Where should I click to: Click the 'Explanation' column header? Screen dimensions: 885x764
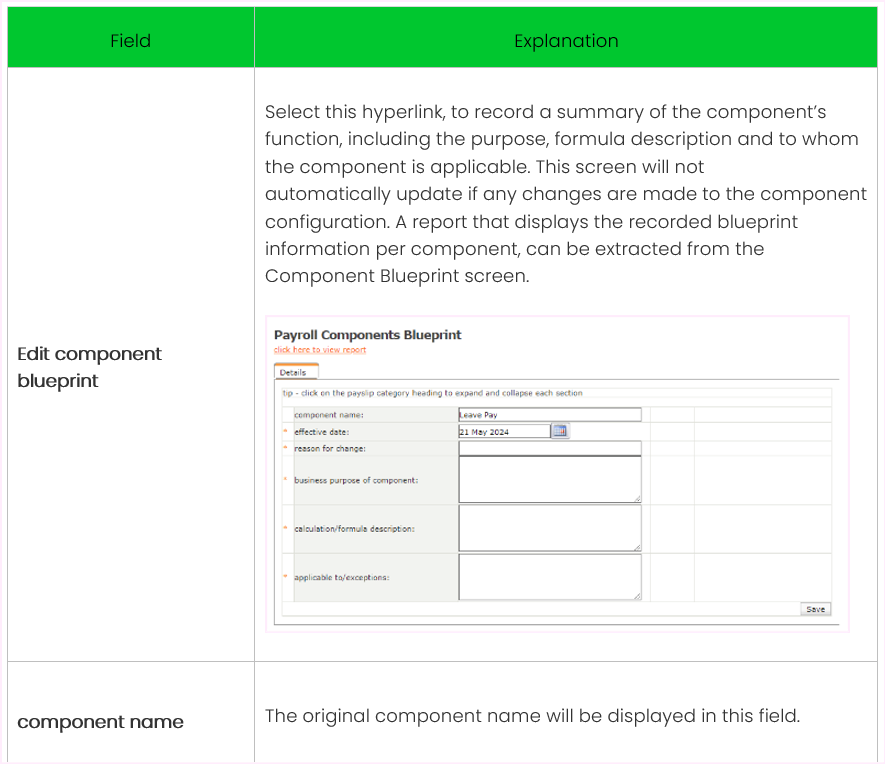[566, 41]
